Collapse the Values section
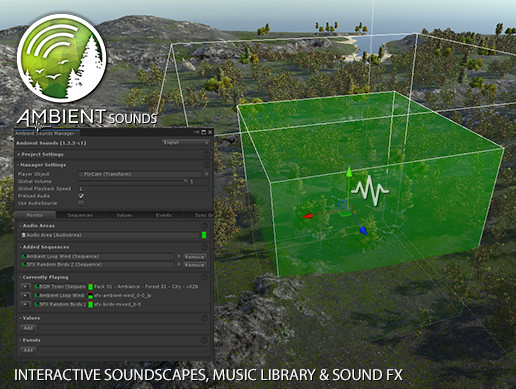 (30, 318)
